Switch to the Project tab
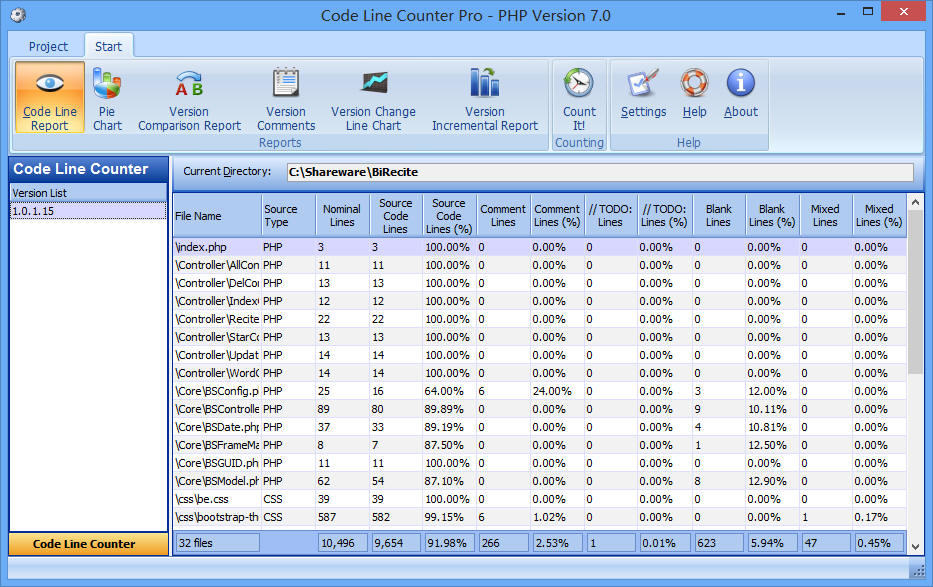Viewport: 933px width, 587px height. coord(47,45)
